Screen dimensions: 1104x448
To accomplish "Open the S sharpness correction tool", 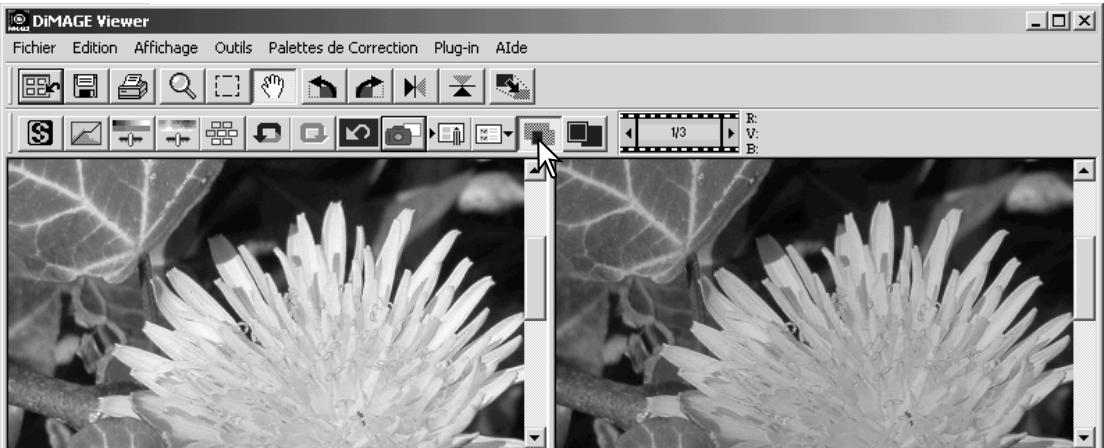I will pyautogui.click(x=40, y=133).
